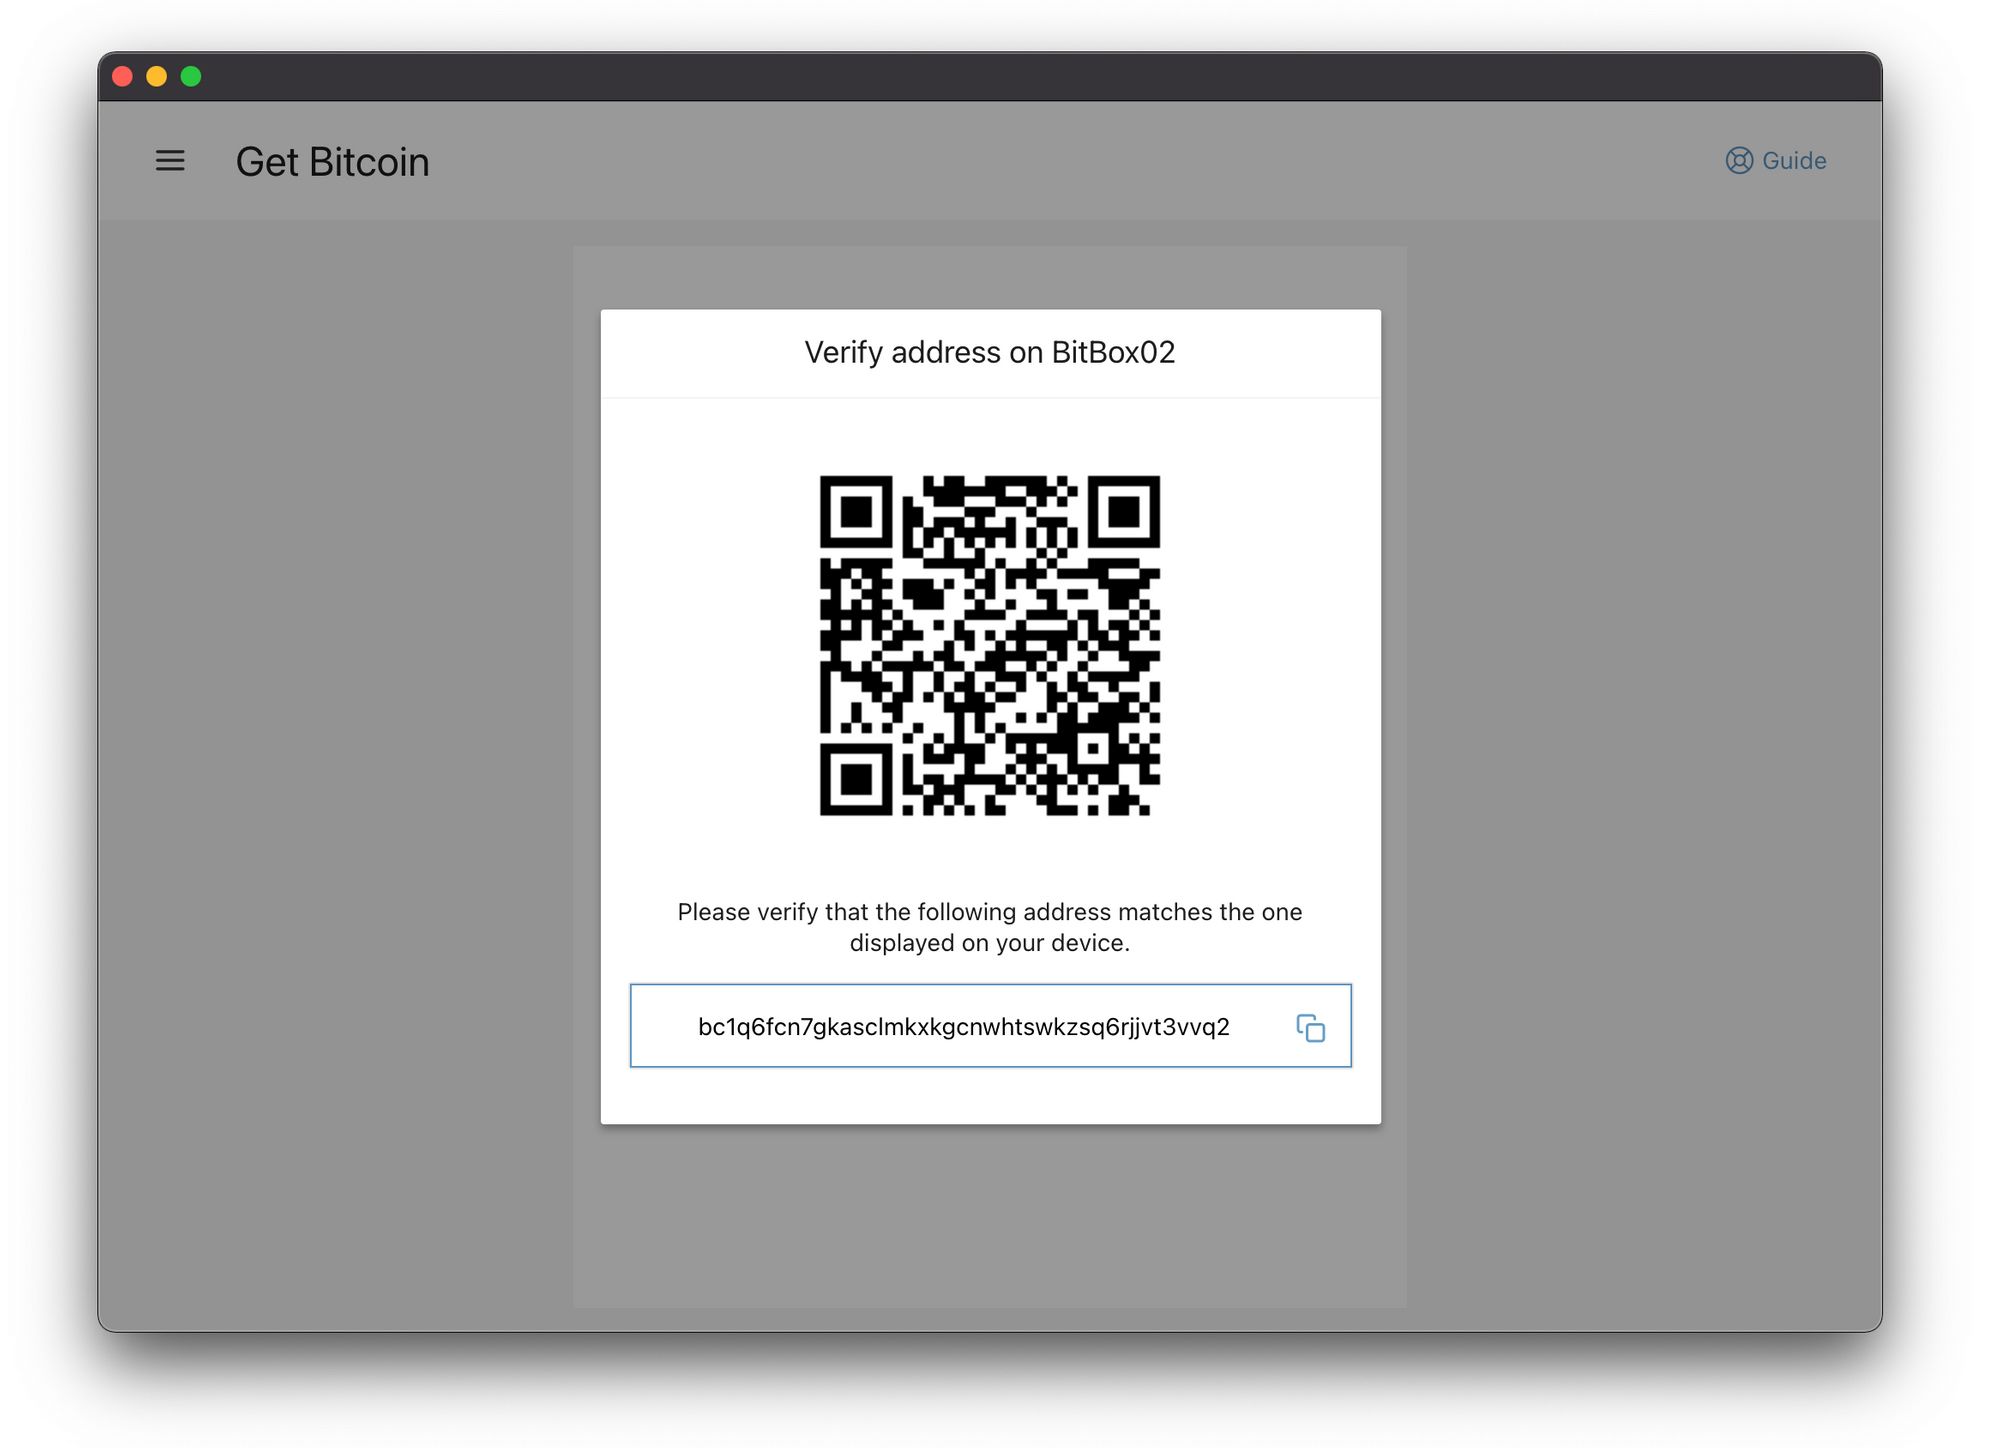2000x1448 pixels.
Task: Minimize the window with the yellow button
Action: coord(157,77)
